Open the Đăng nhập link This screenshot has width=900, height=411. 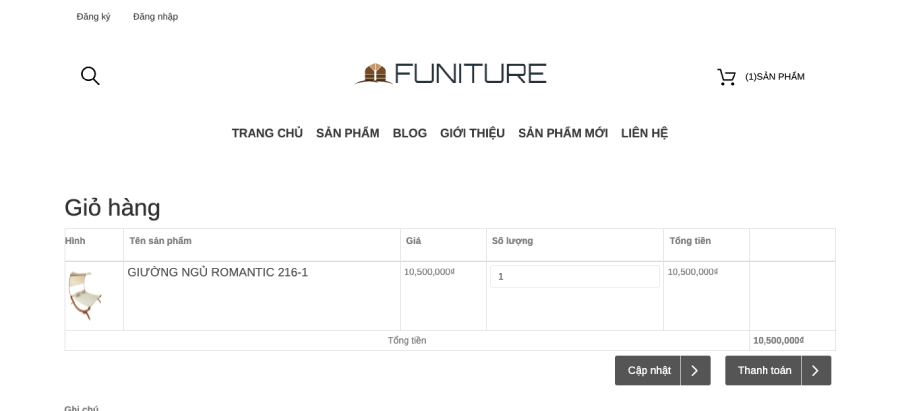156,17
